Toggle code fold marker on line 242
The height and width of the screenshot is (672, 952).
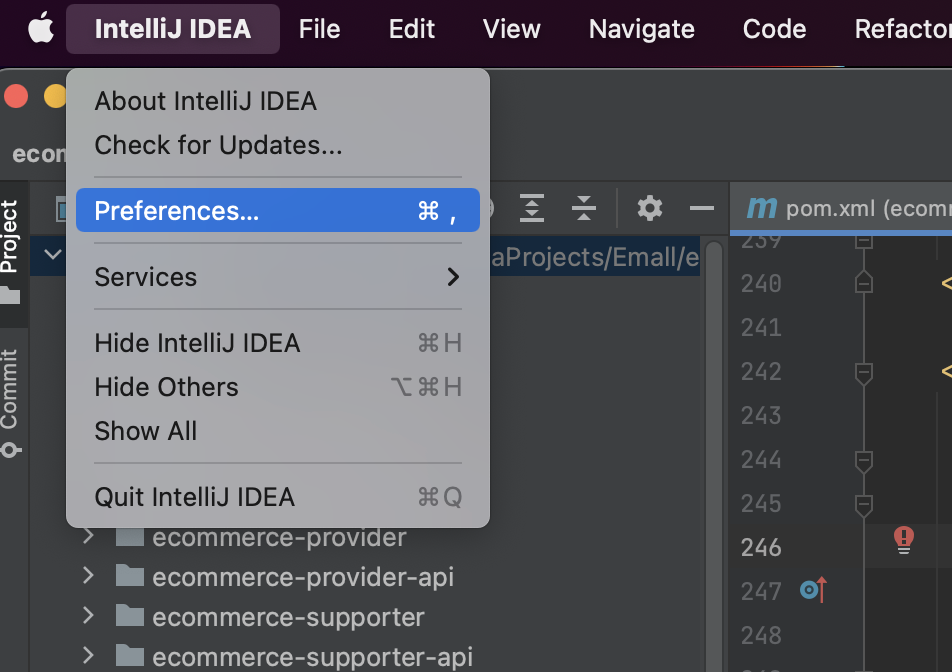865,372
